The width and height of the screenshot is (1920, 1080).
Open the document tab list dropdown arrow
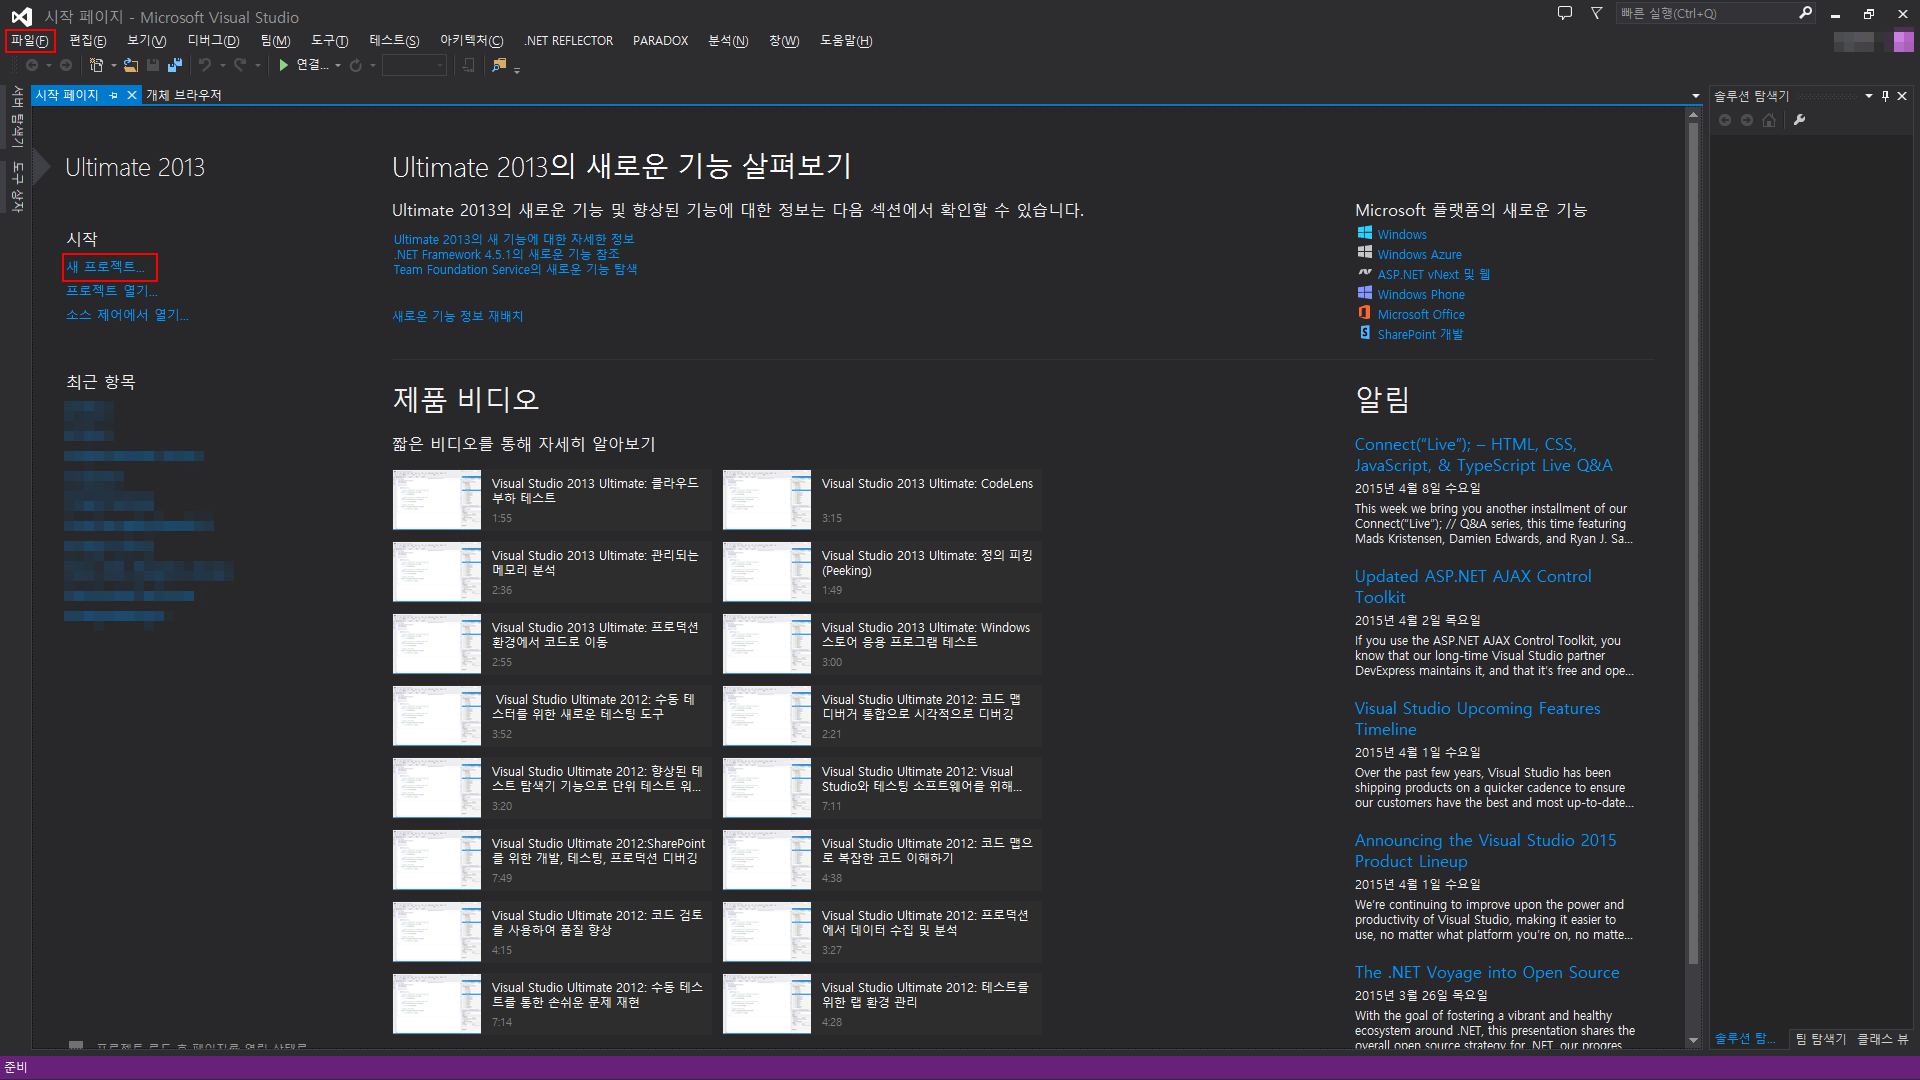1695,96
